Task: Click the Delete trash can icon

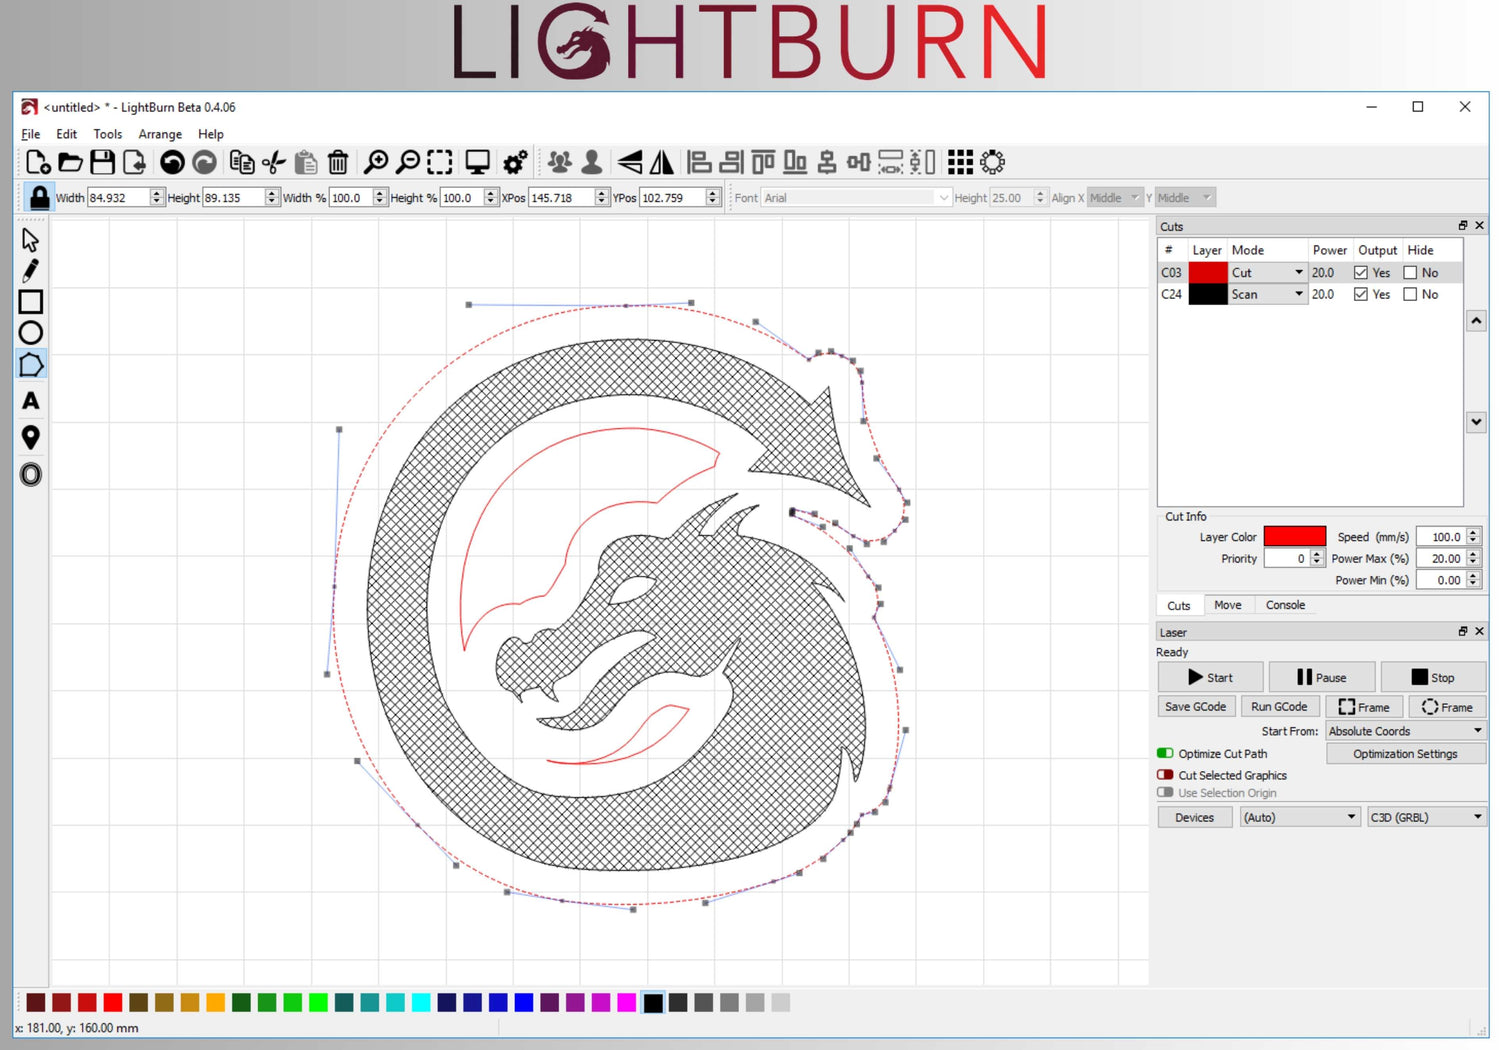Action: click(338, 162)
